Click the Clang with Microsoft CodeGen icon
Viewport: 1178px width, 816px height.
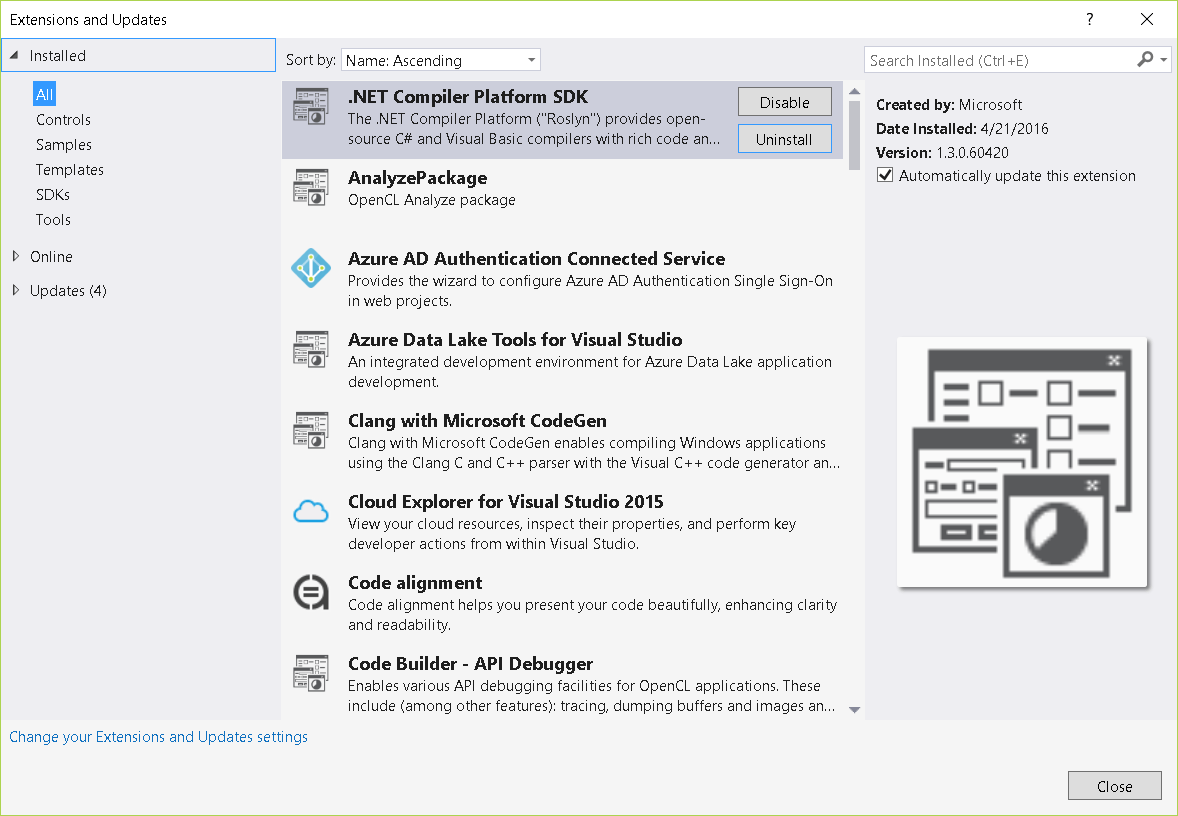[311, 430]
